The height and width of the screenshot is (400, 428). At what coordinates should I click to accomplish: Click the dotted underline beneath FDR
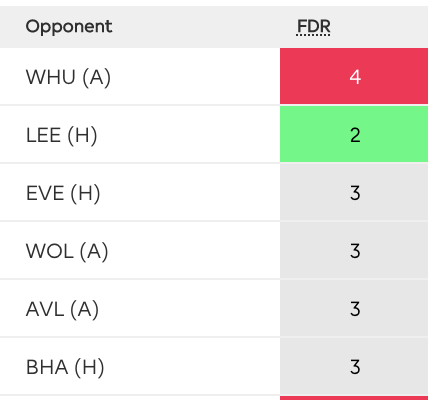313,34
